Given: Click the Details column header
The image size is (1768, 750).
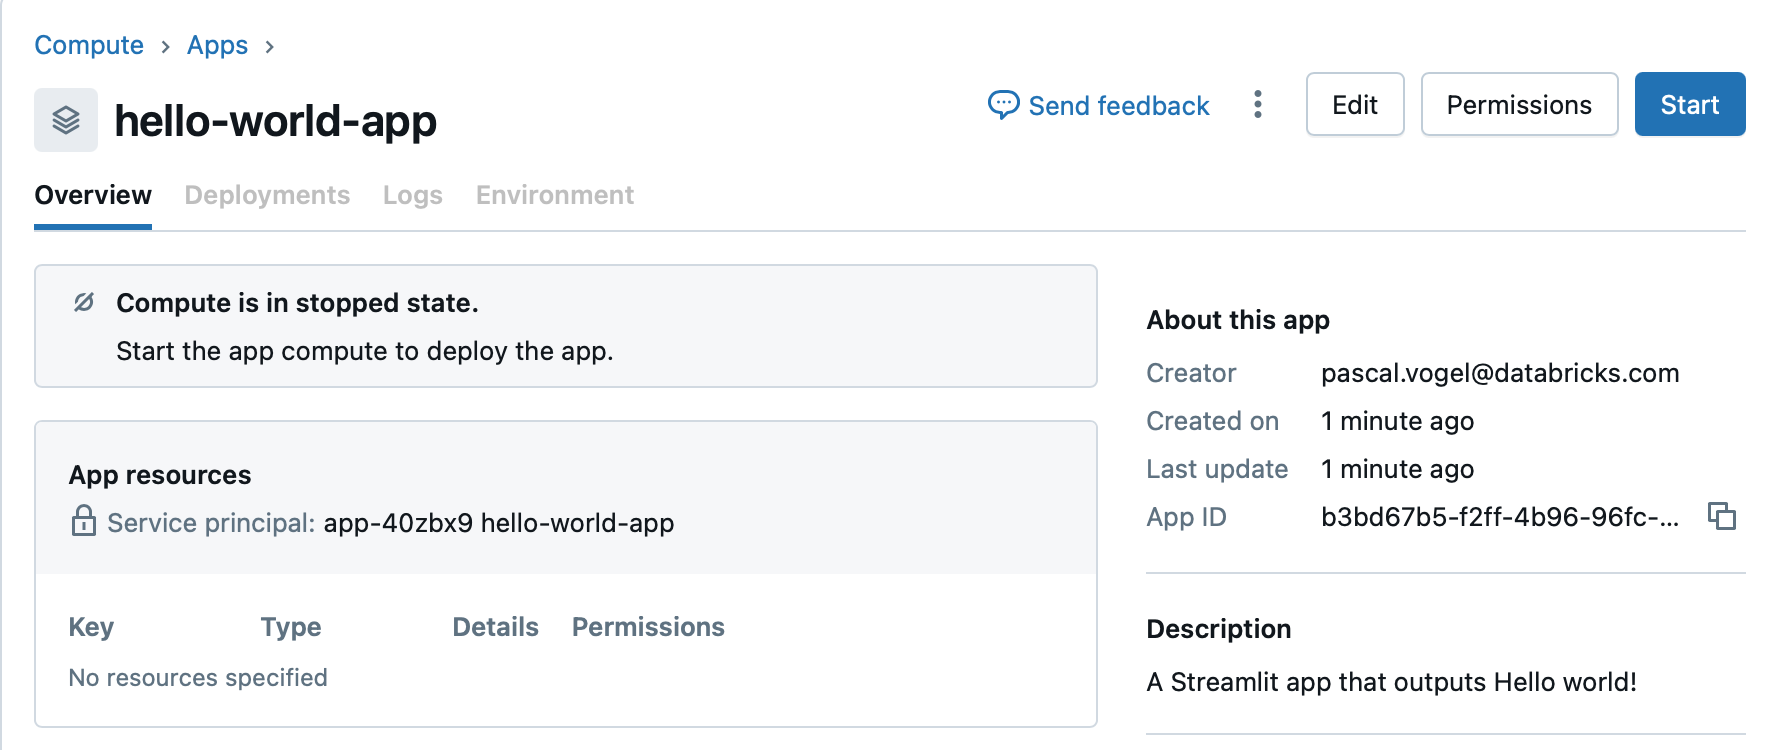Looking at the screenshot, I should click(495, 627).
